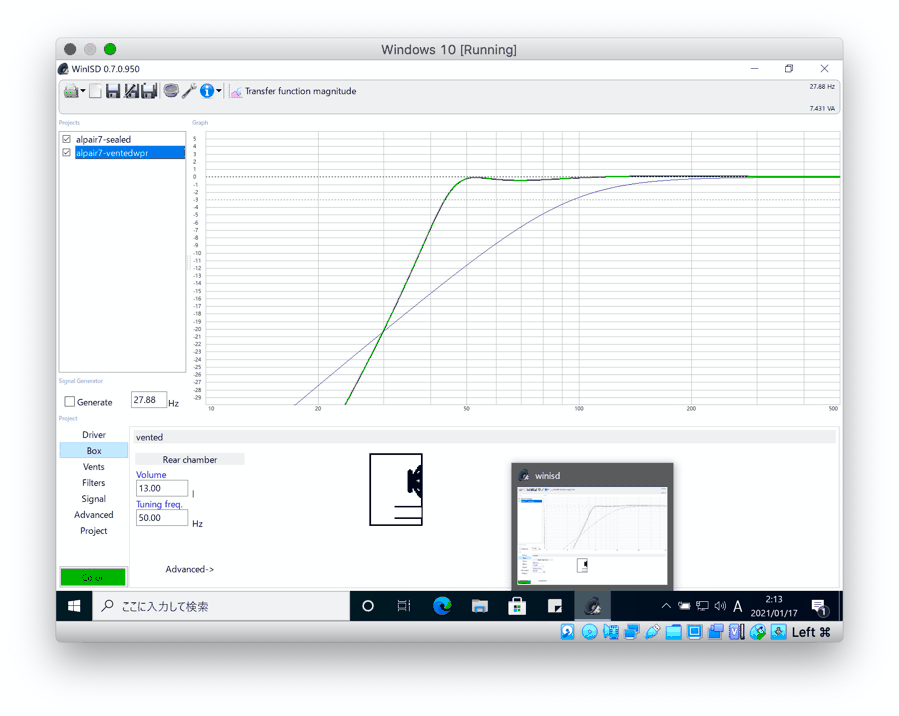Image resolution: width=899 pixels, height=716 pixels.
Task: Click the Hz unit label beside Tuning freq.
Action: click(x=197, y=523)
